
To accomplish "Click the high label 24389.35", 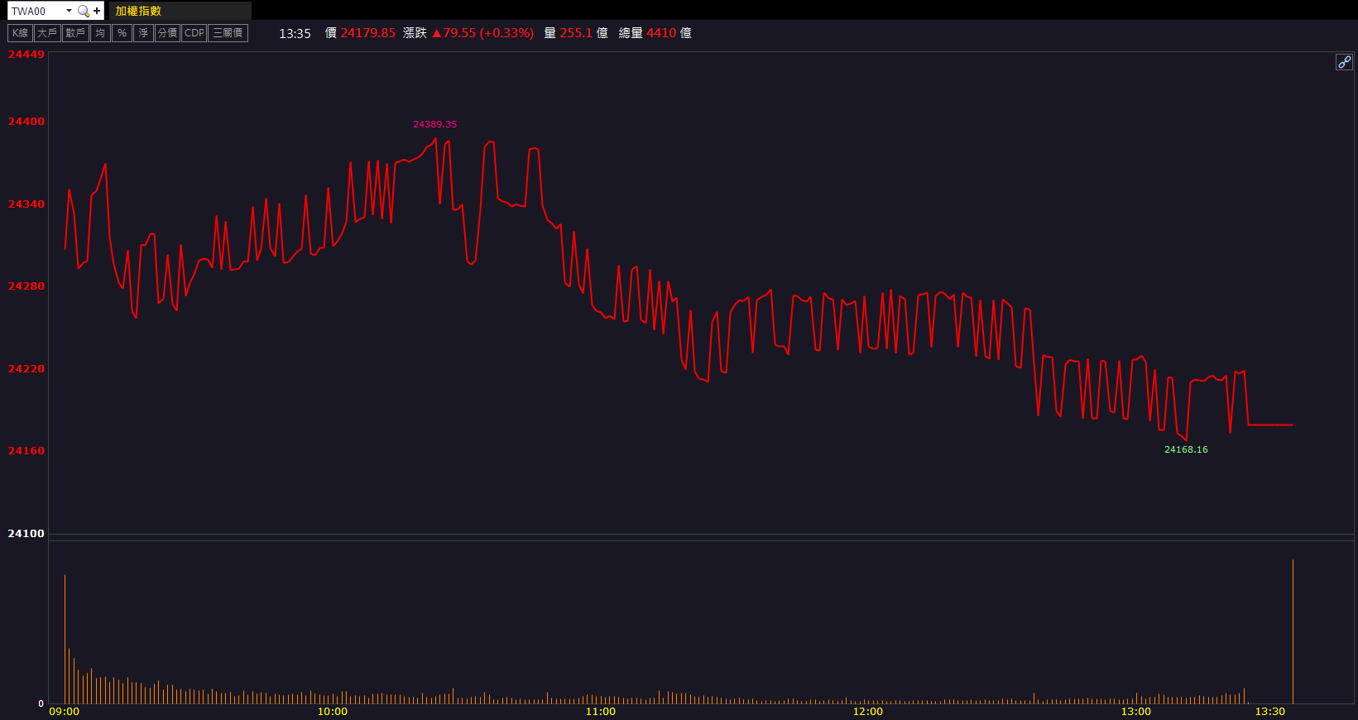I will pyautogui.click(x=435, y=124).
